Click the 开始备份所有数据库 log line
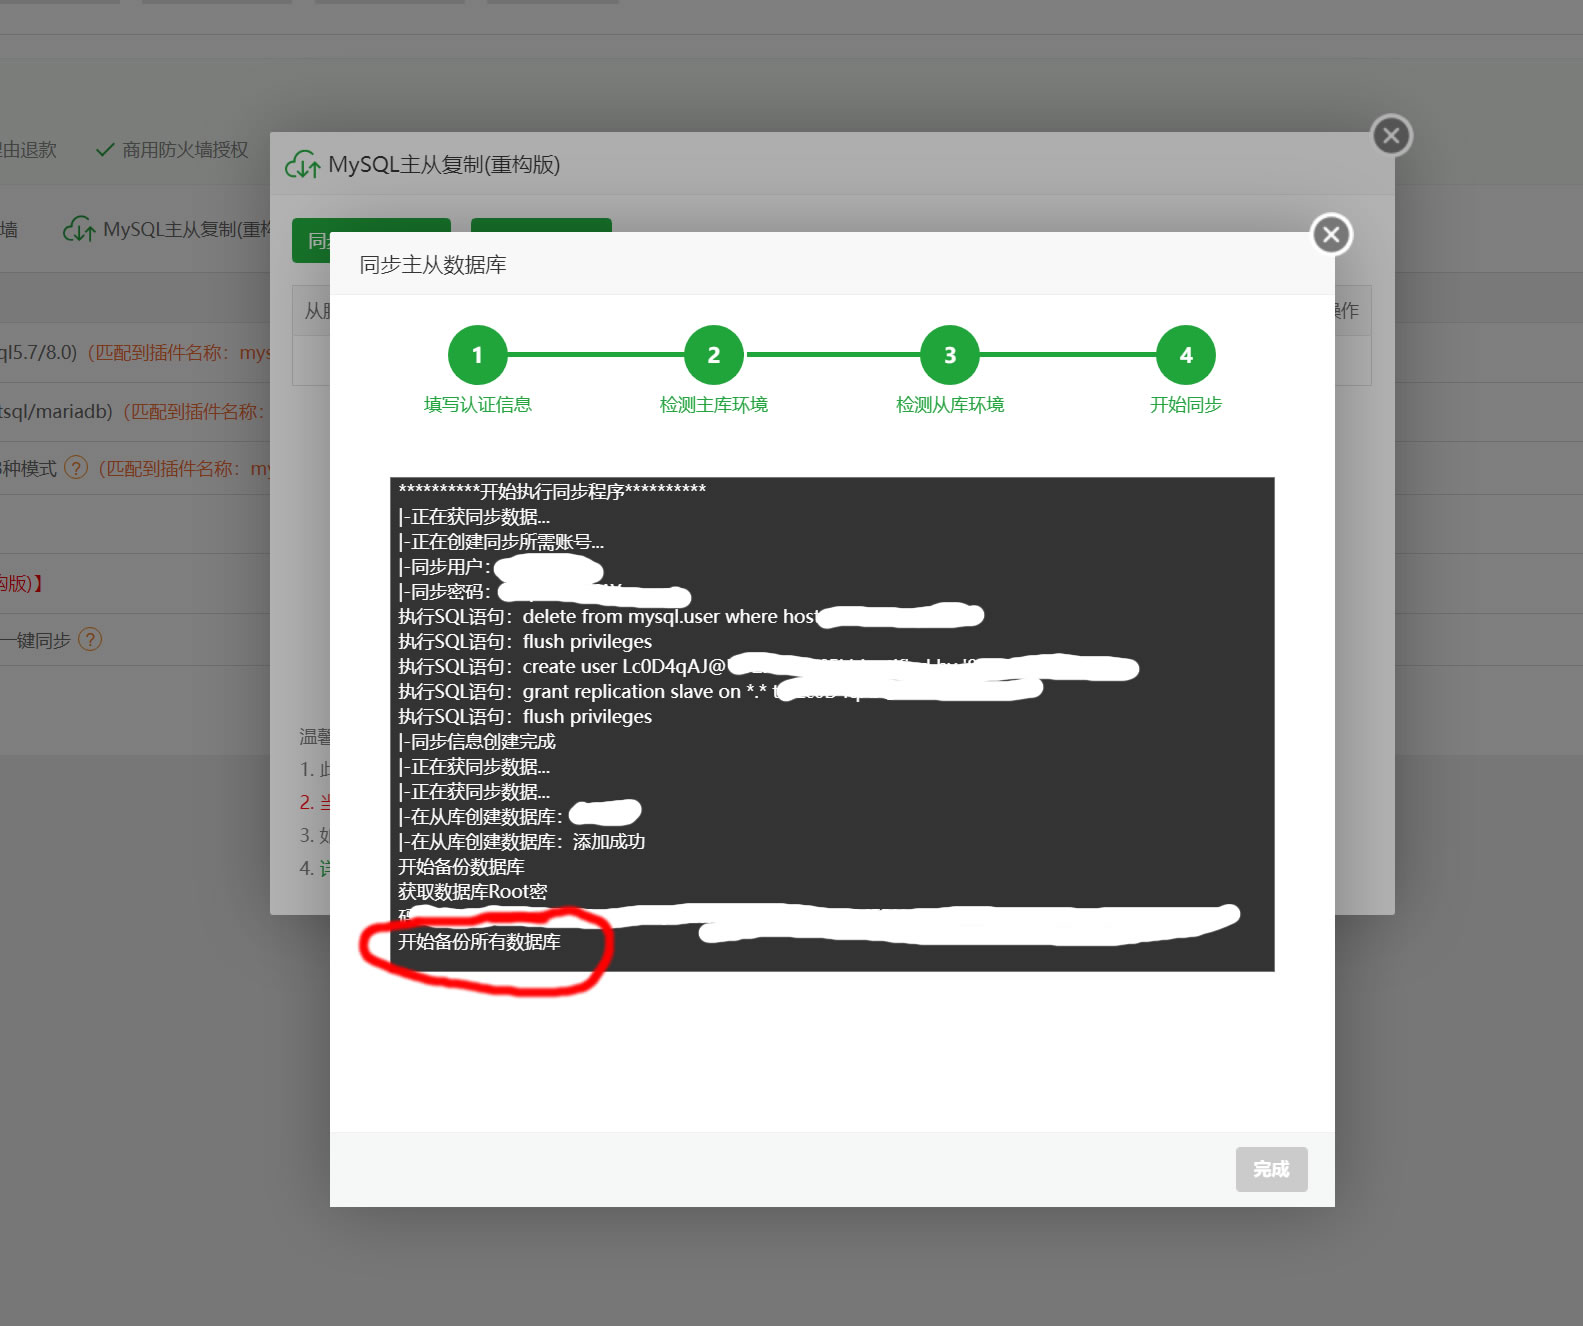The width and height of the screenshot is (1583, 1326). [479, 942]
